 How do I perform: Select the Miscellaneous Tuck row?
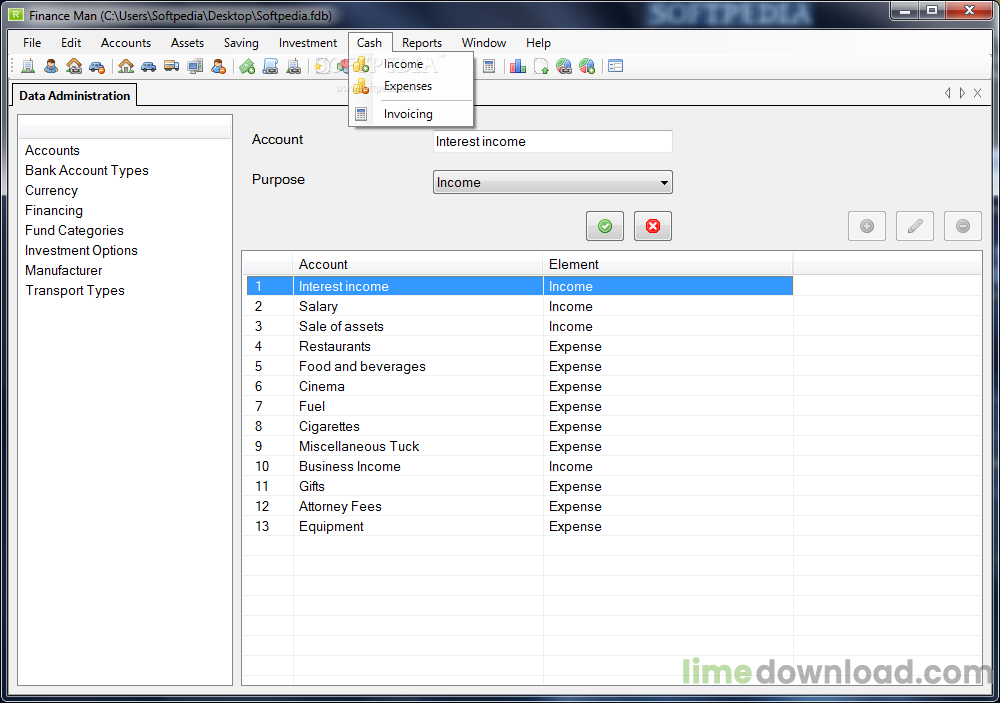(520, 447)
